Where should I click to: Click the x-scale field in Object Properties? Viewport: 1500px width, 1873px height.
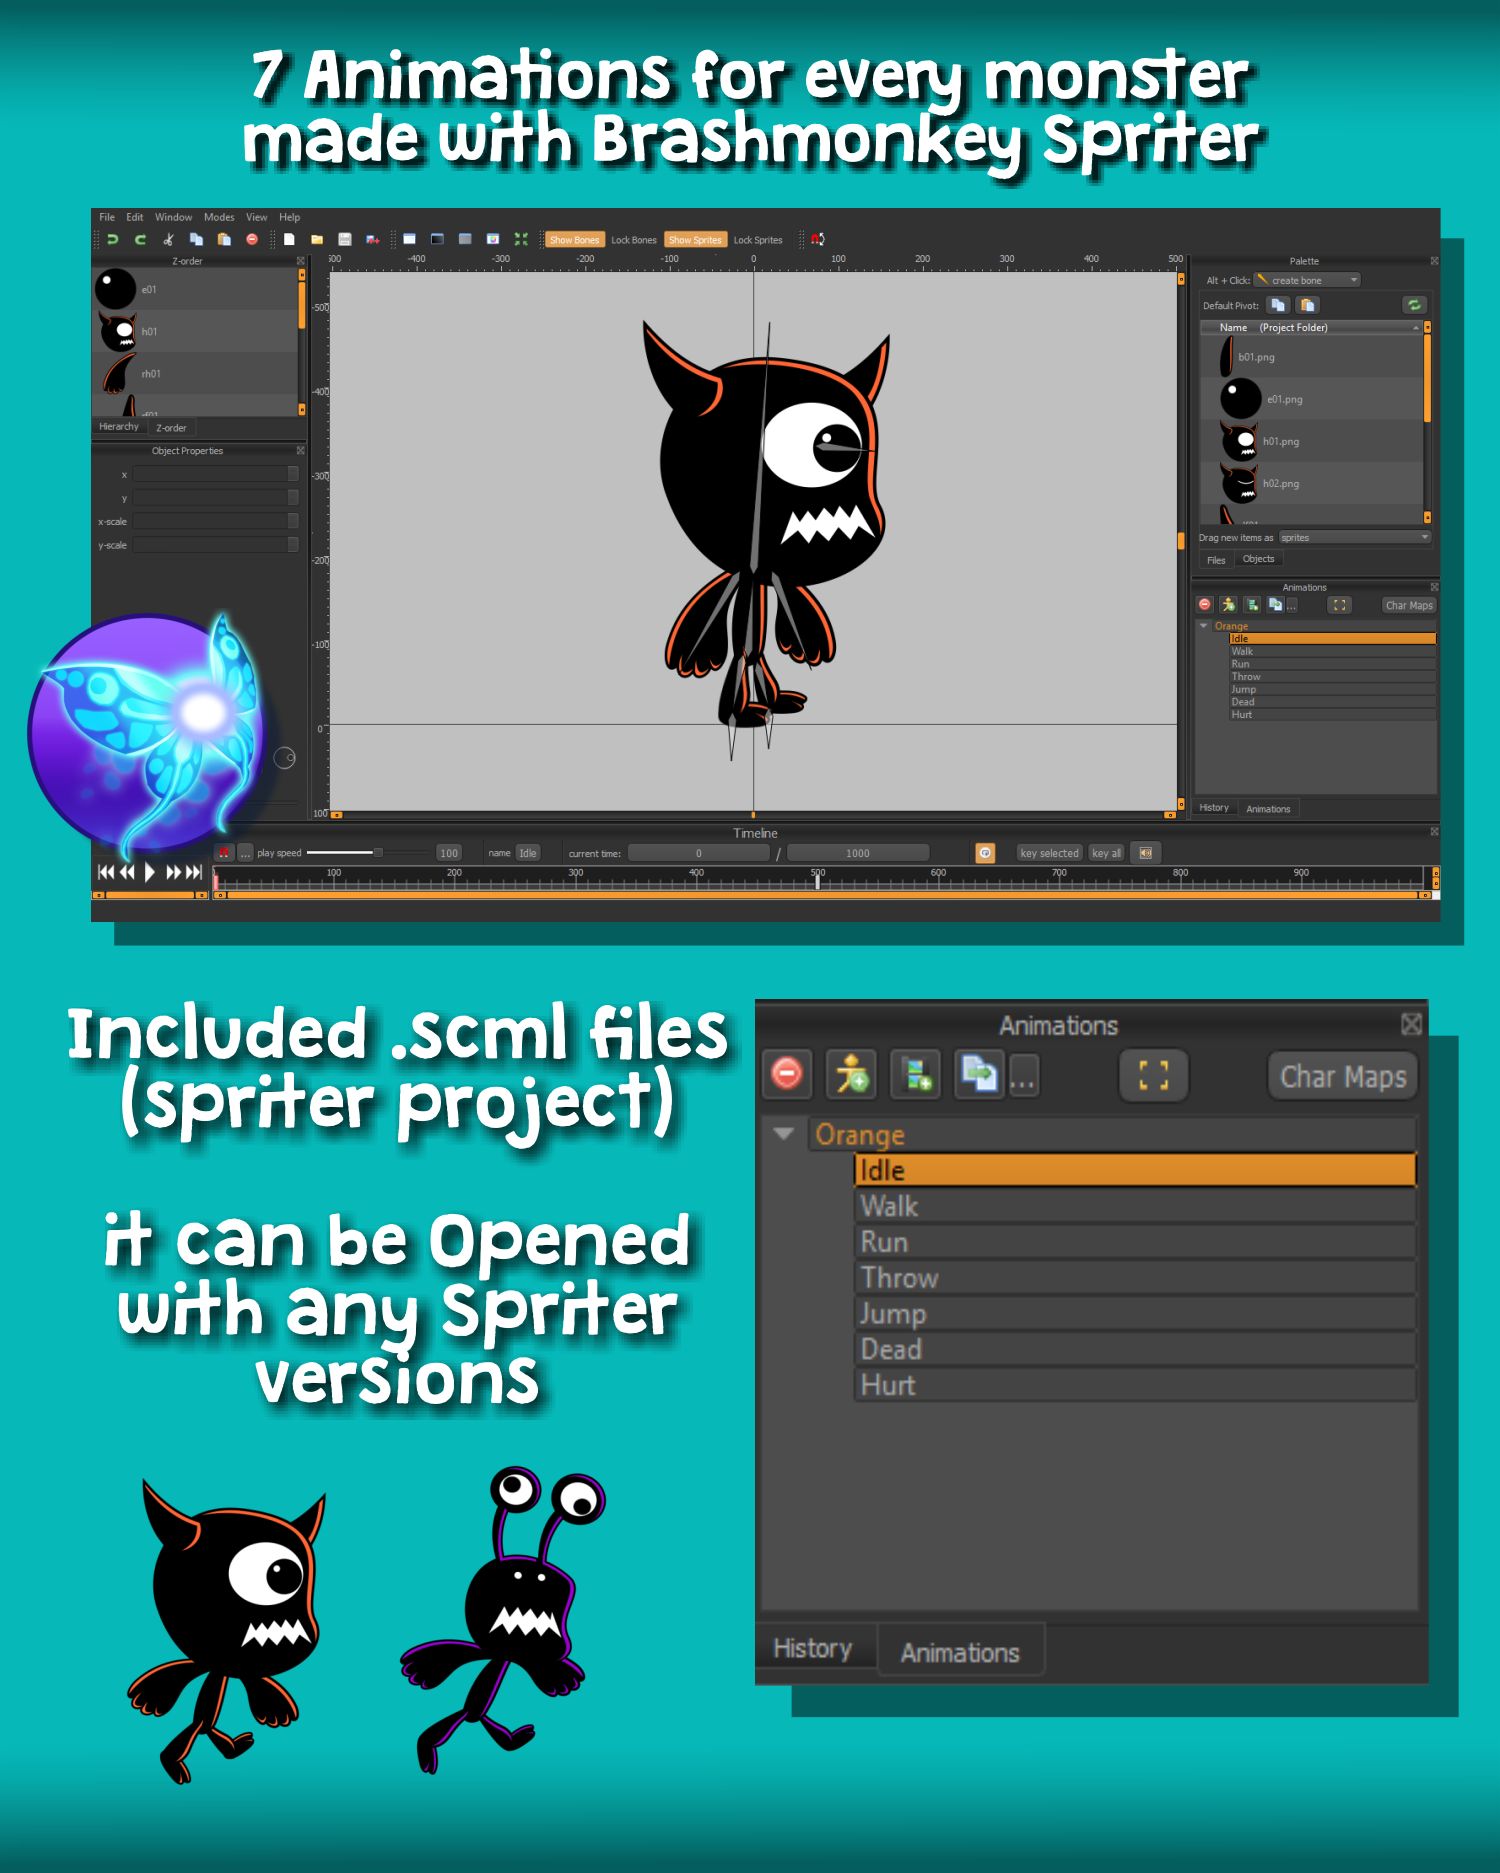point(215,521)
